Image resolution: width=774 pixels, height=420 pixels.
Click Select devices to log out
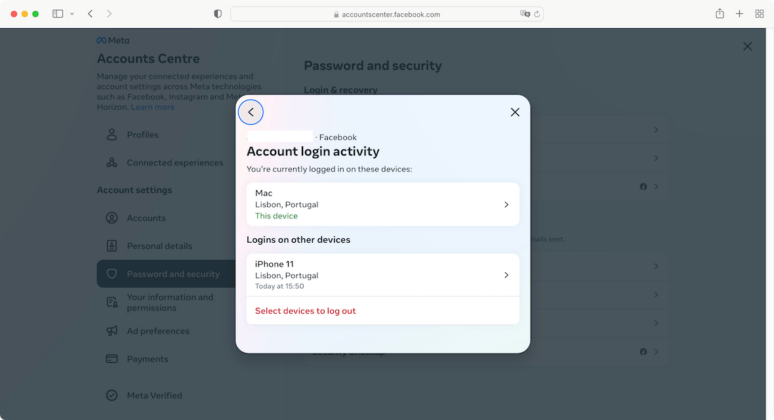click(305, 311)
